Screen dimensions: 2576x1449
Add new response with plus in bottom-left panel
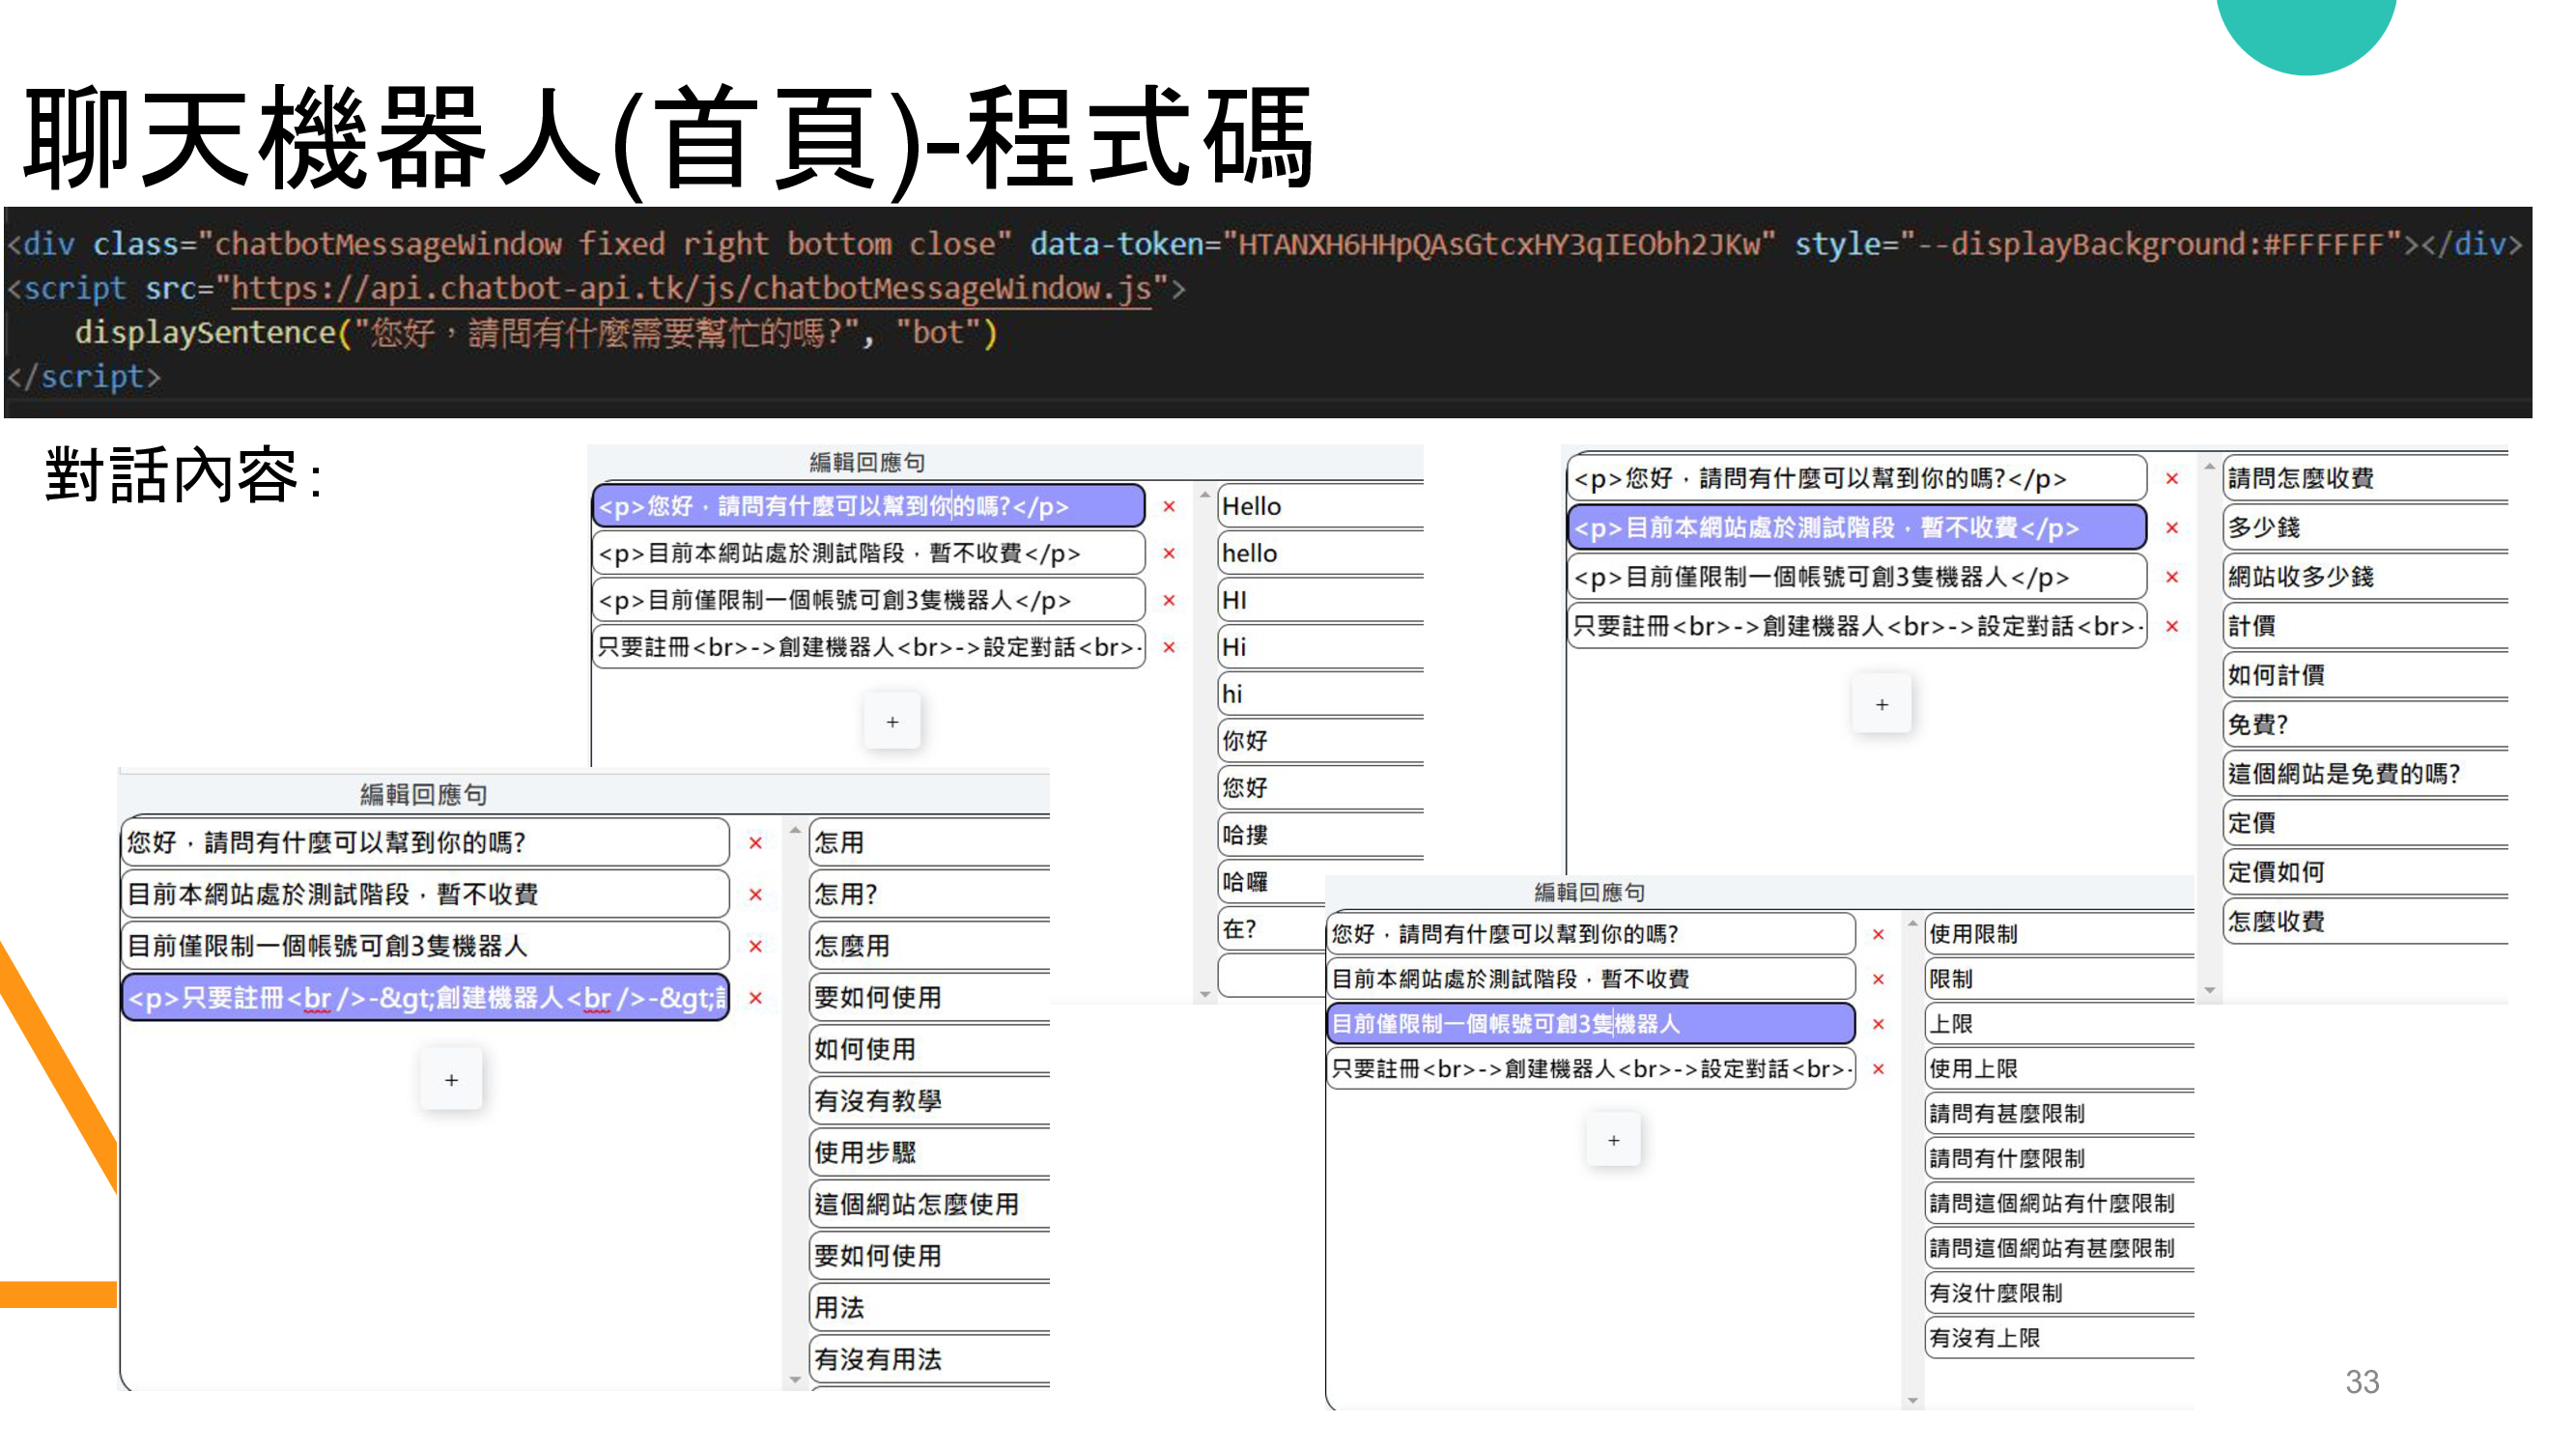point(451,1081)
